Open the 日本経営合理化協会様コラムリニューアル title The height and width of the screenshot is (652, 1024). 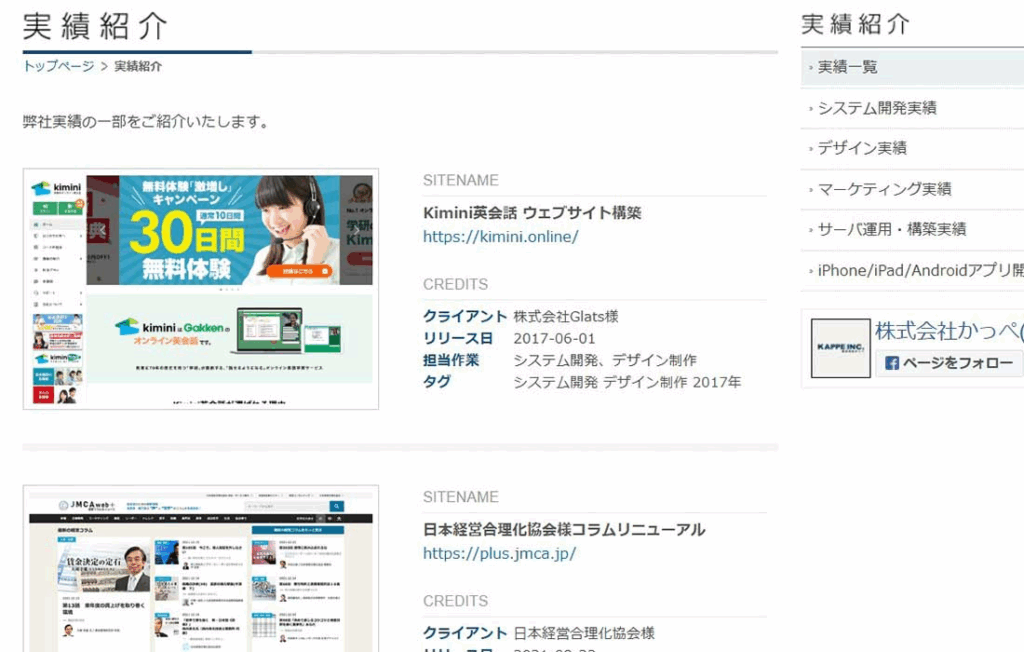564,530
